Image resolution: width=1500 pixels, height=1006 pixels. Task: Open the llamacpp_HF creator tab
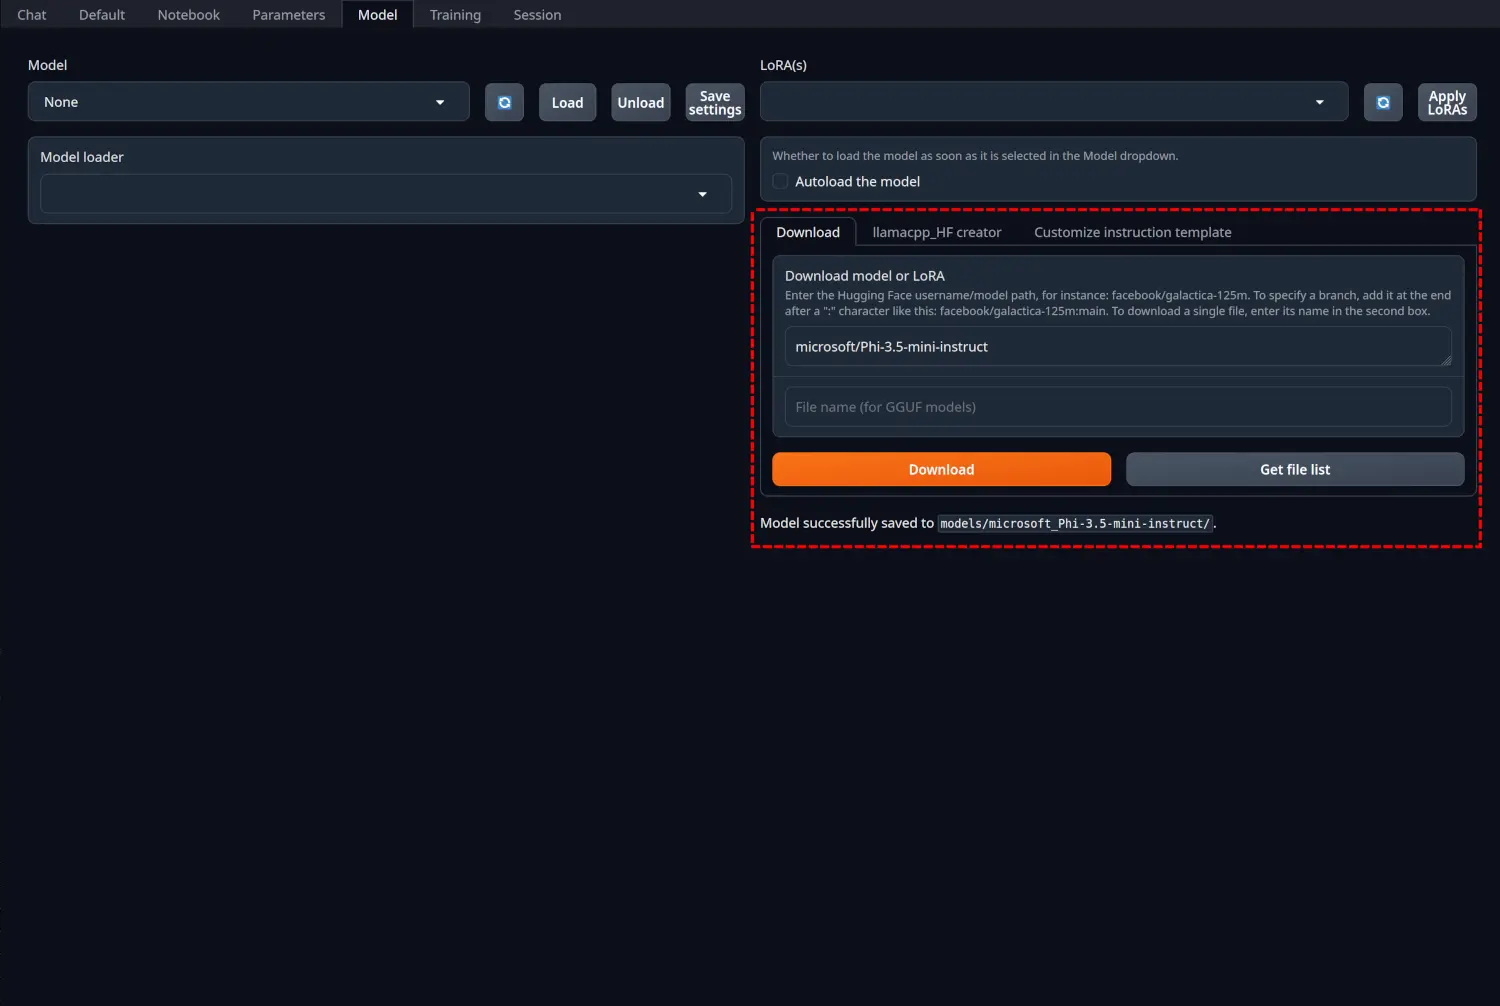pyautogui.click(x=936, y=232)
